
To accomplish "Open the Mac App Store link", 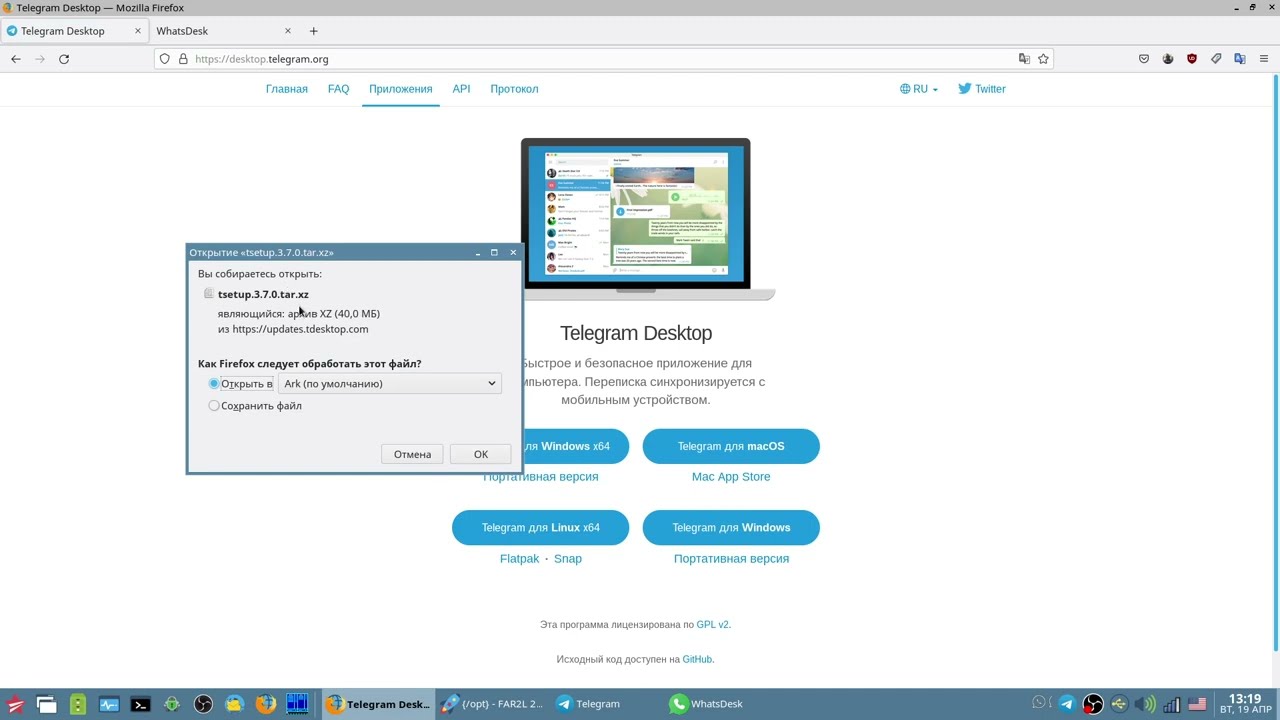I will (x=731, y=477).
